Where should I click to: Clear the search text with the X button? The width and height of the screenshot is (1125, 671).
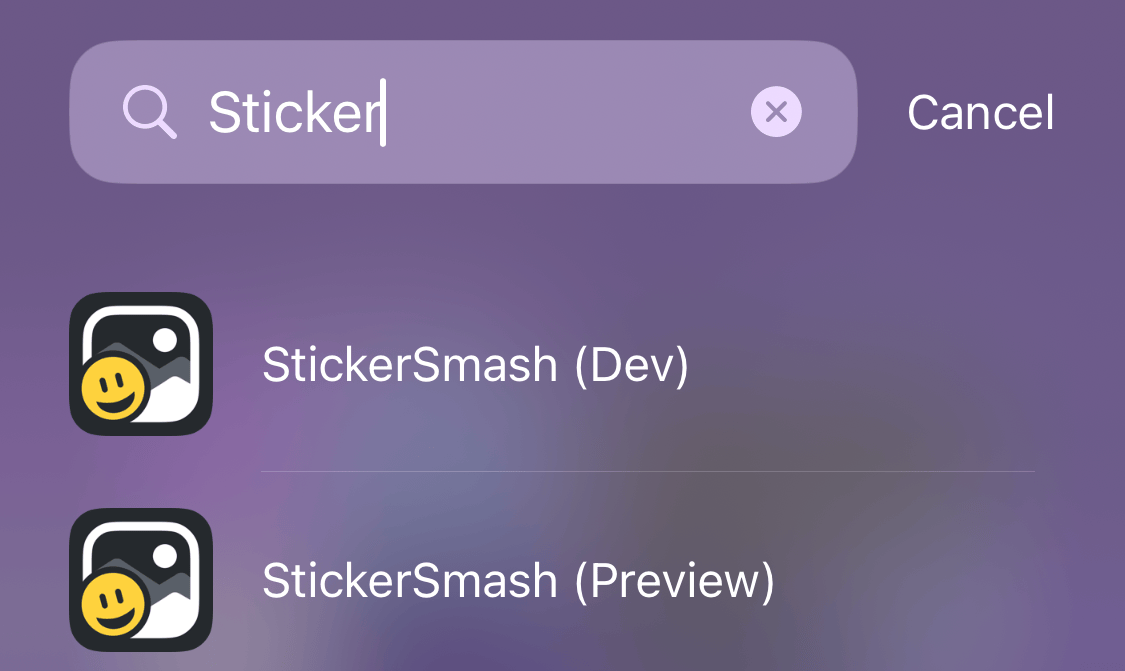click(776, 112)
